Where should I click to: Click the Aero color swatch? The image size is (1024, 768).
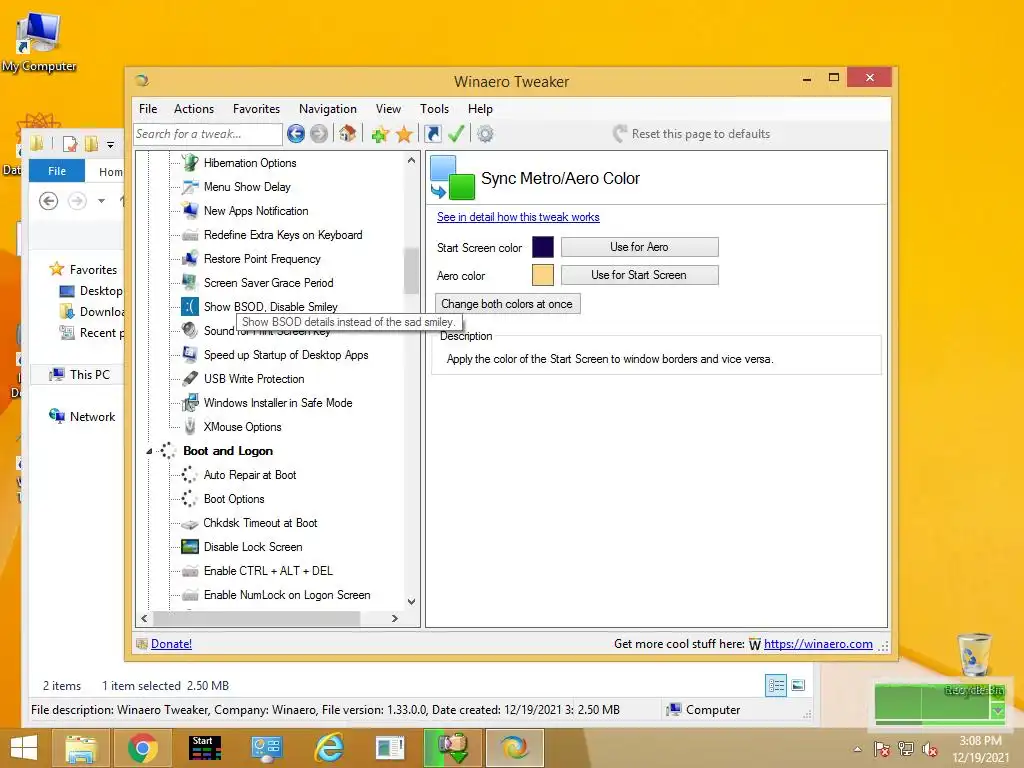543,275
